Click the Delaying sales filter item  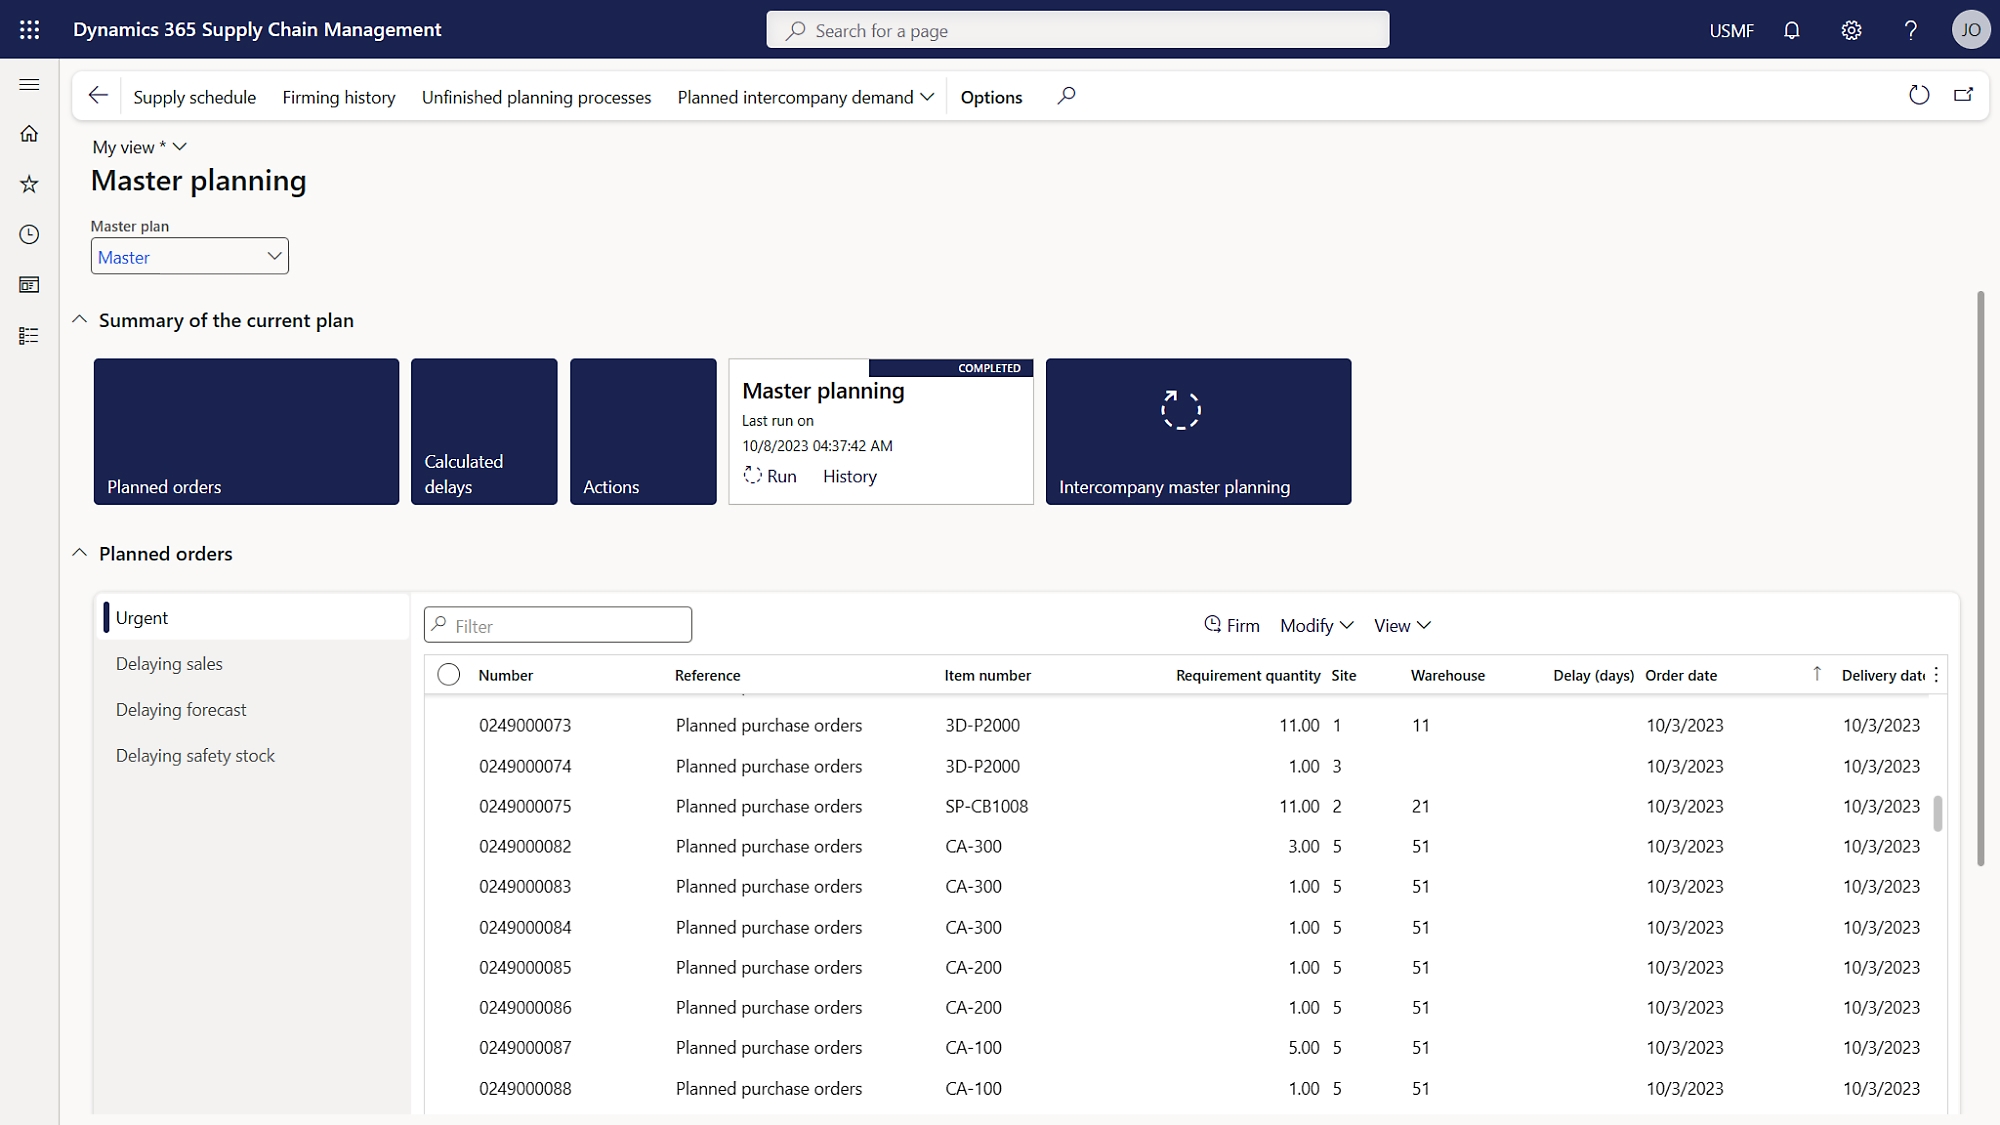[169, 662]
